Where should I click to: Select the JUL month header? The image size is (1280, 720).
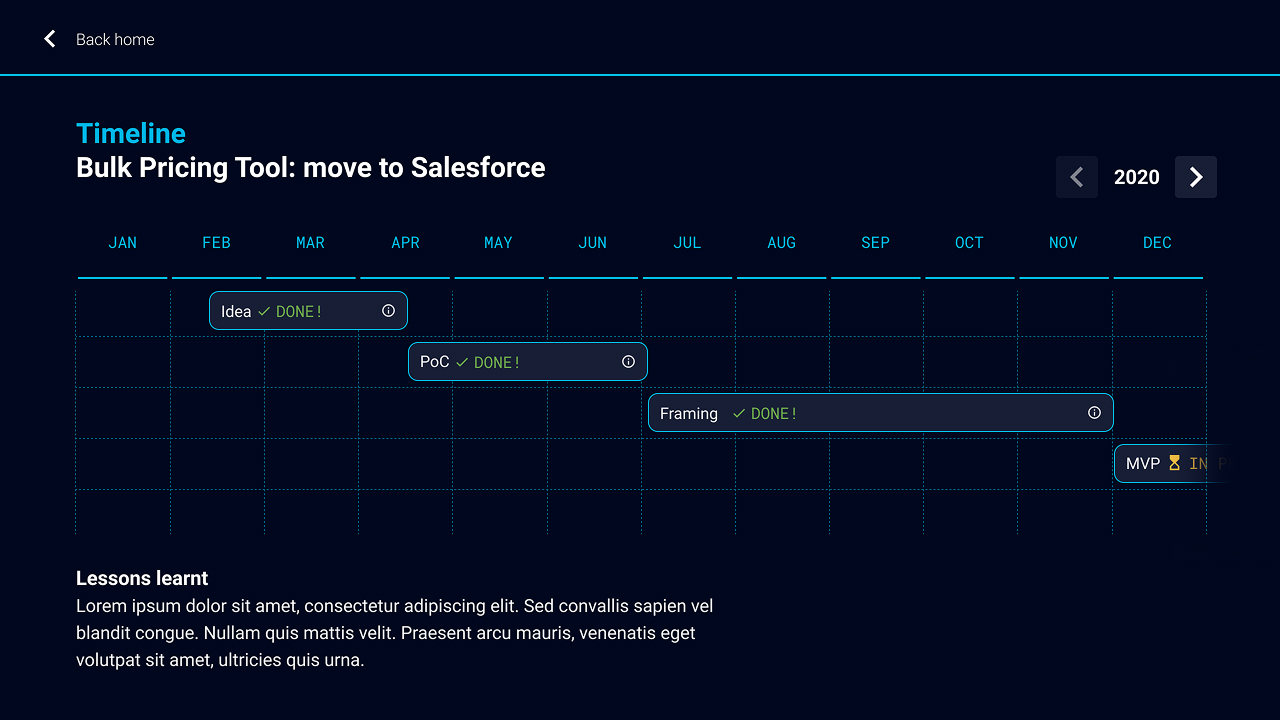(687, 243)
